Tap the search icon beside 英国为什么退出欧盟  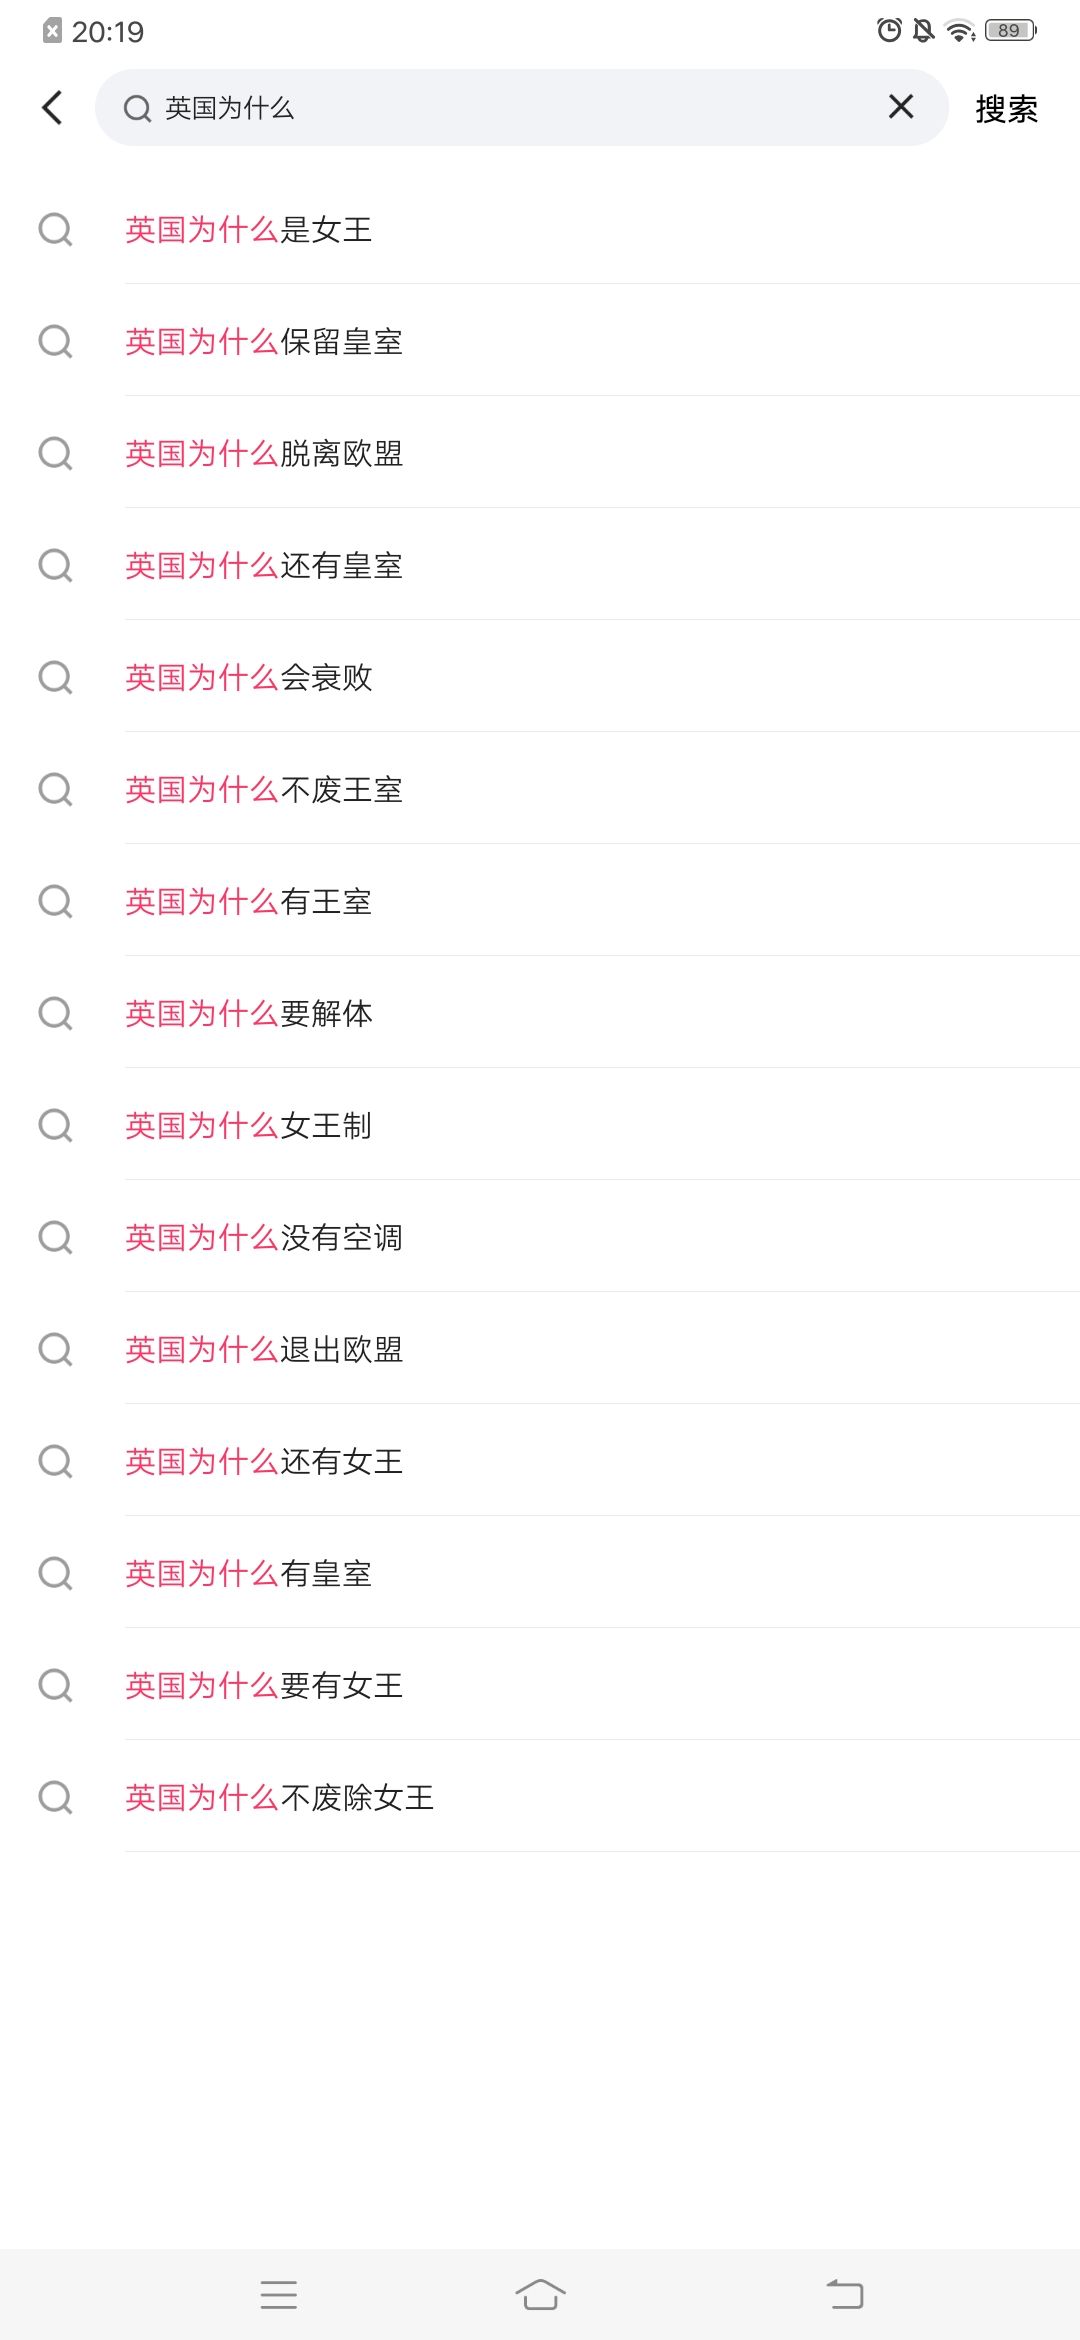[55, 1350]
